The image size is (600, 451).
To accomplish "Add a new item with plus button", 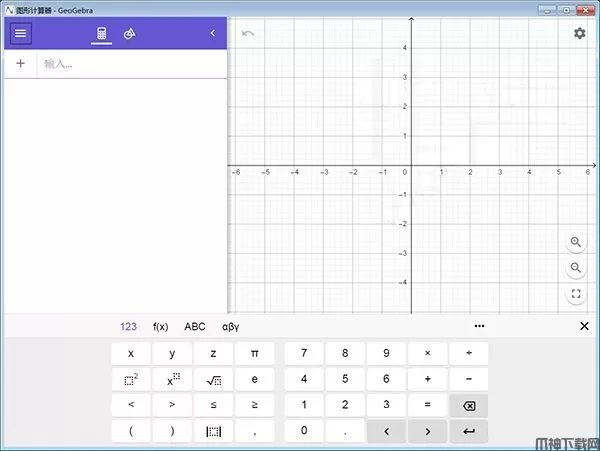I will (21, 63).
